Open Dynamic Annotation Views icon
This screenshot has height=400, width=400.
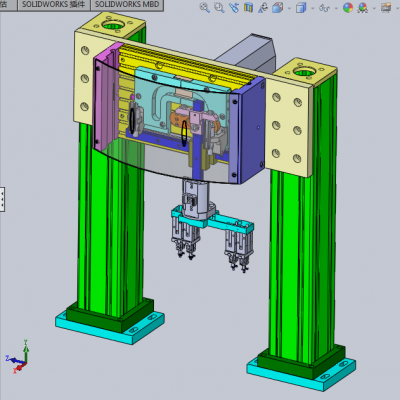pos(263,7)
